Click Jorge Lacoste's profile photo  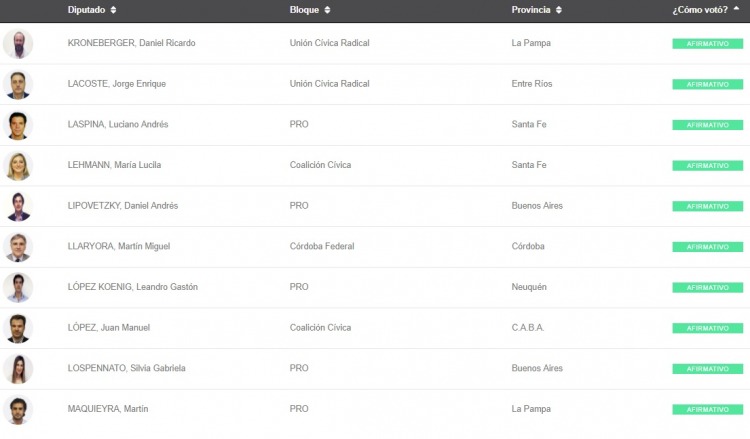pos(18,84)
